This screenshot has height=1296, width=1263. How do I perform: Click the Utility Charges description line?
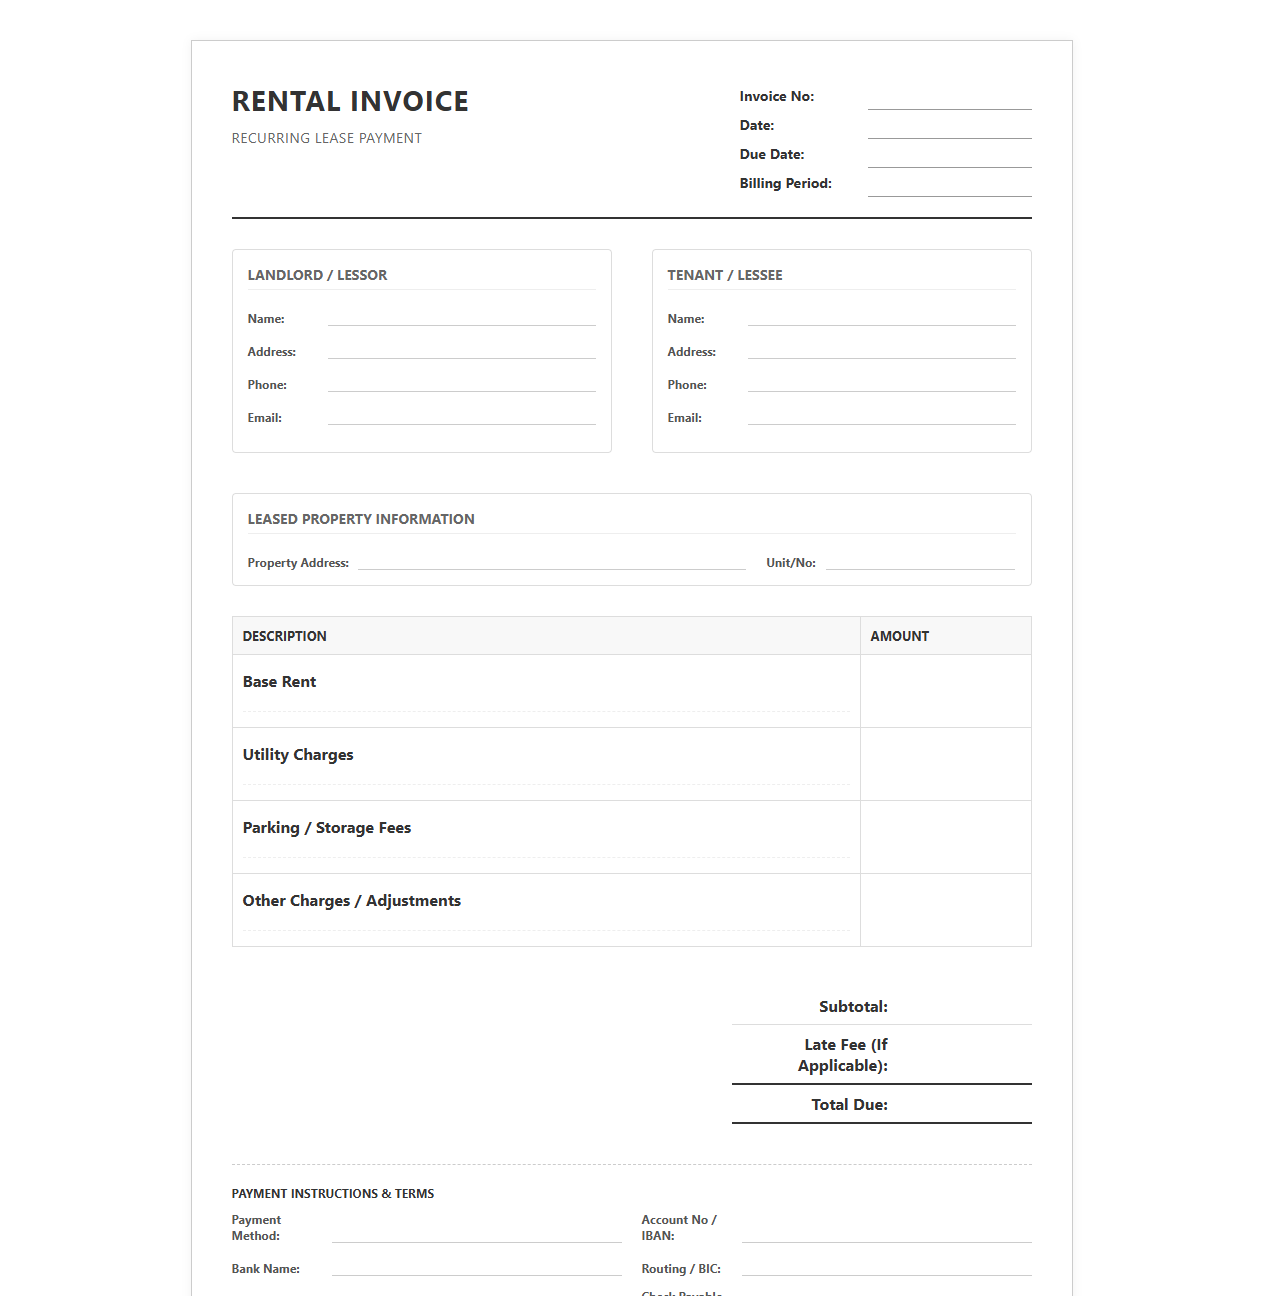546,777
